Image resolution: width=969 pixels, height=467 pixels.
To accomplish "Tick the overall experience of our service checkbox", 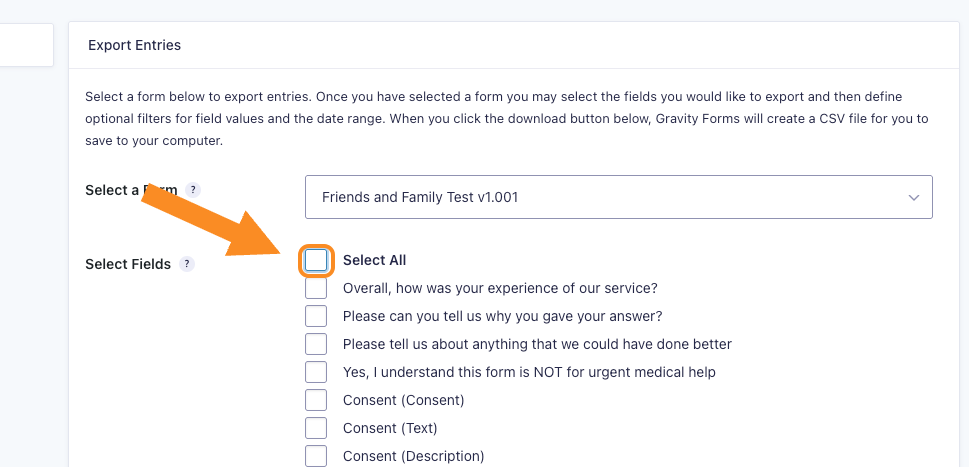I will coord(316,288).
